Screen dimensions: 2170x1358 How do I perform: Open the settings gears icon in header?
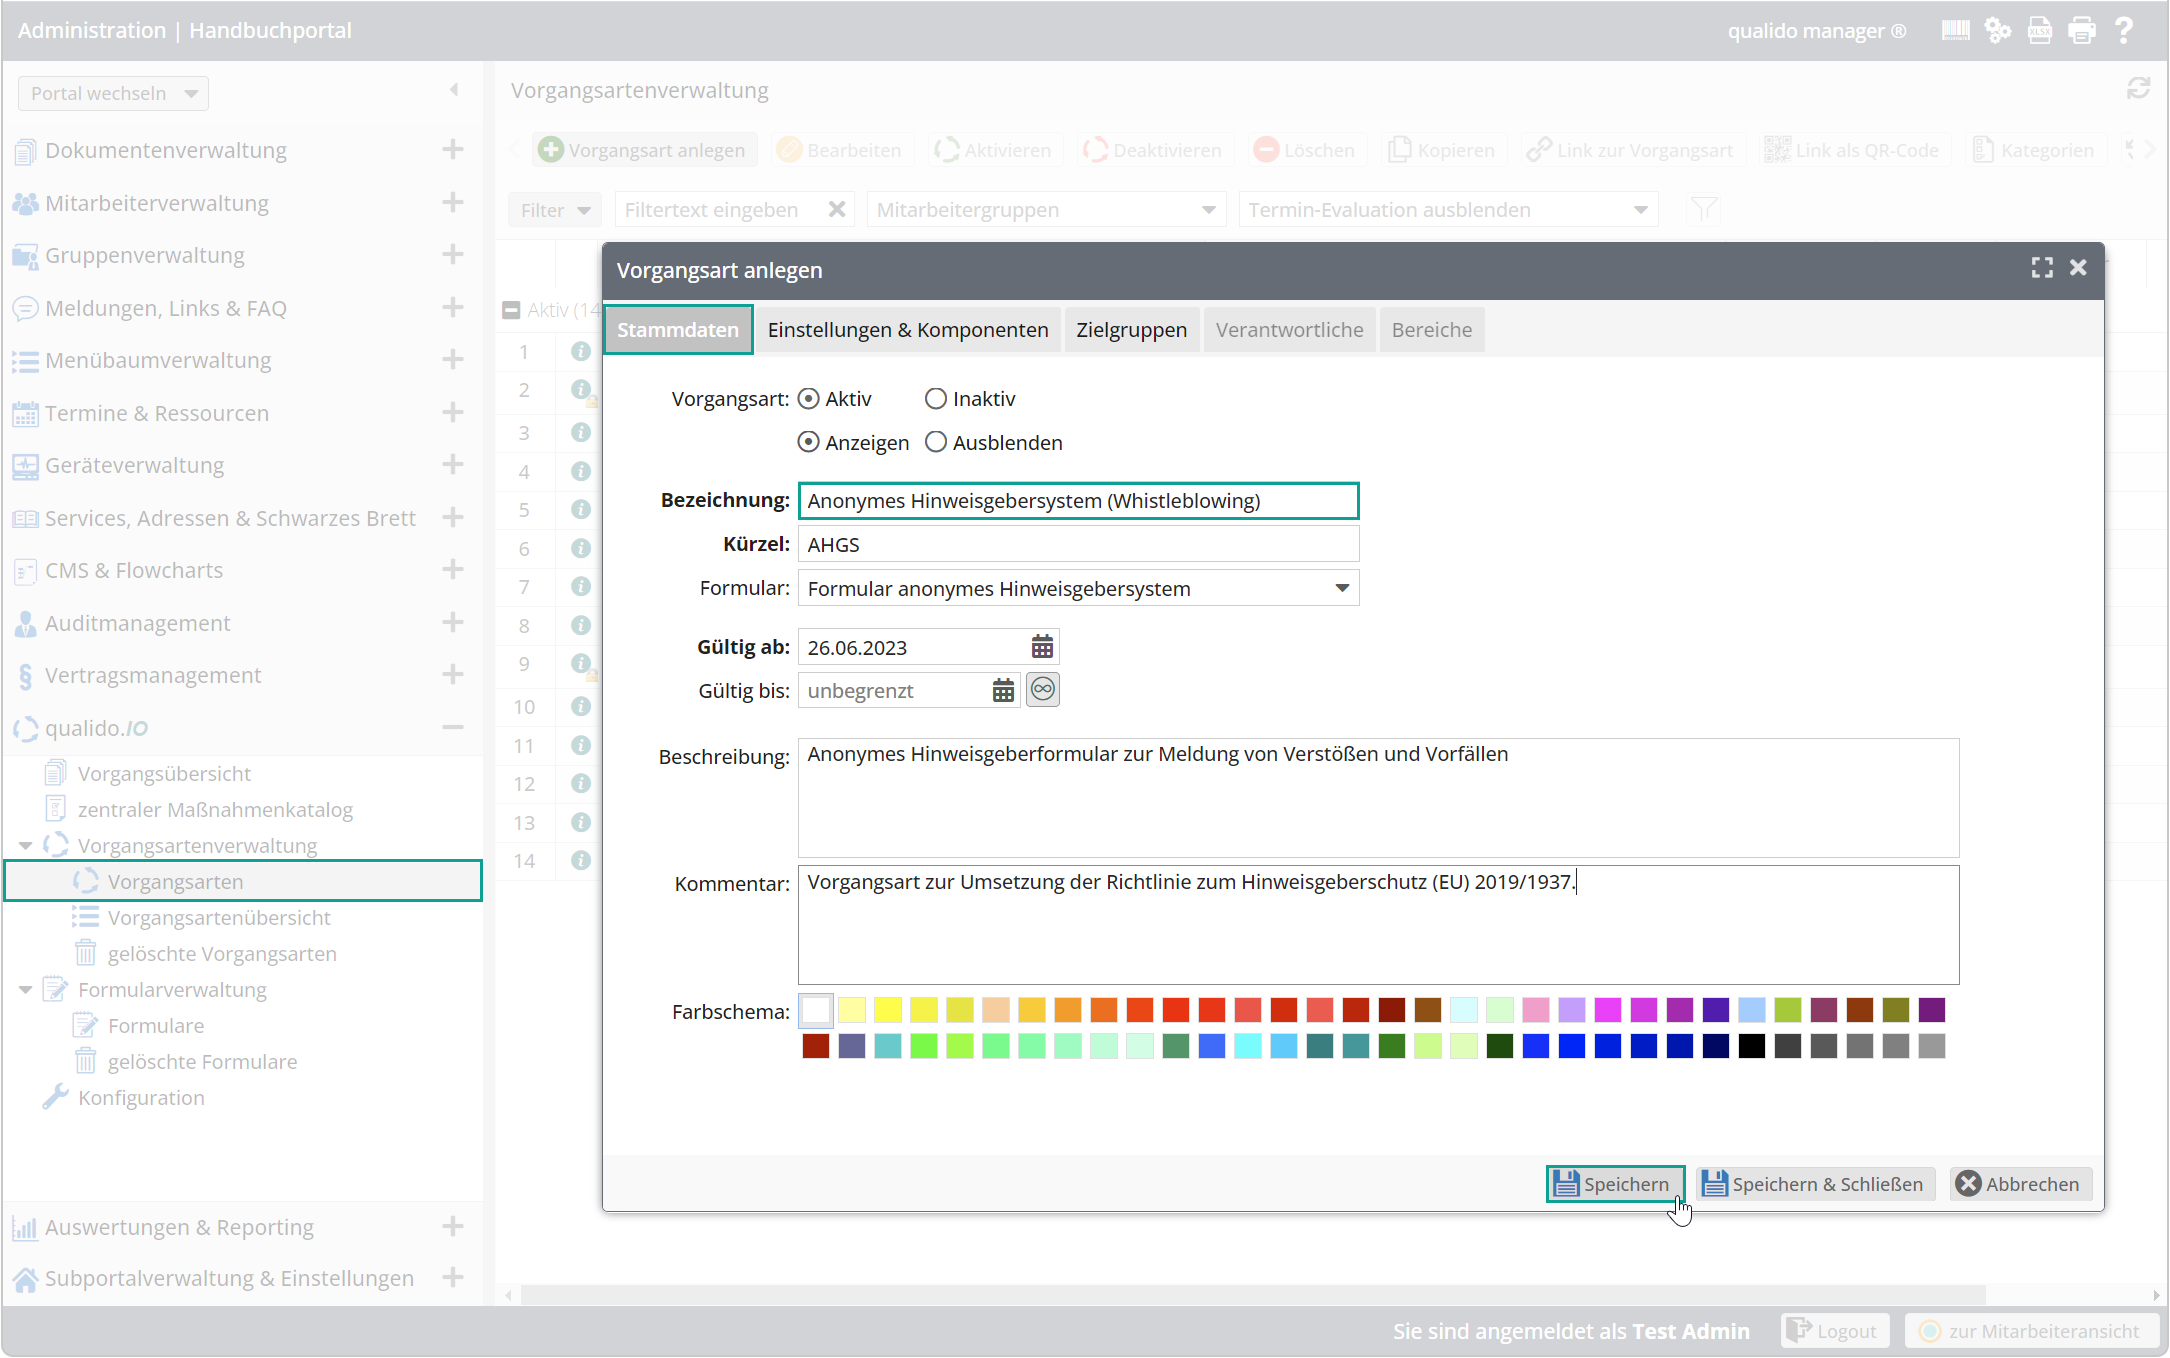coord(1998,31)
